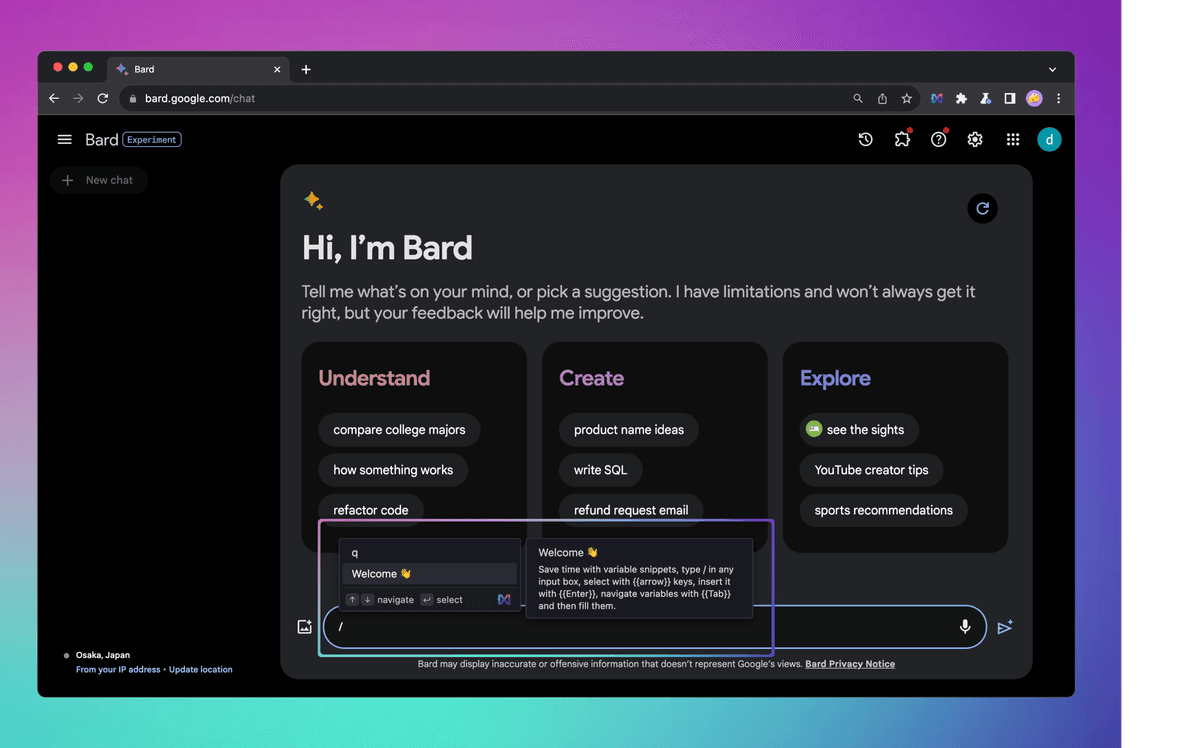Open the Google apps grid
1200x748 pixels.
pyautogui.click(x=1013, y=140)
